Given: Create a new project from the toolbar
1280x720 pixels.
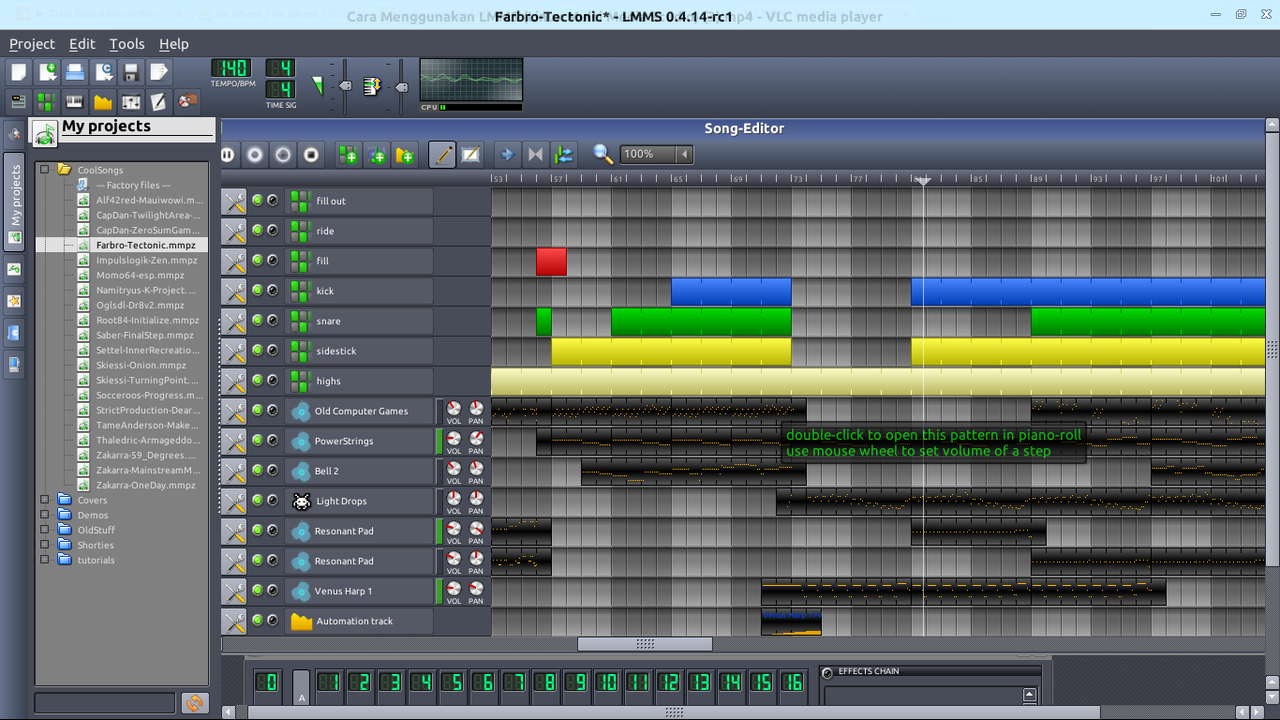Looking at the screenshot, I should pos(19,72).
